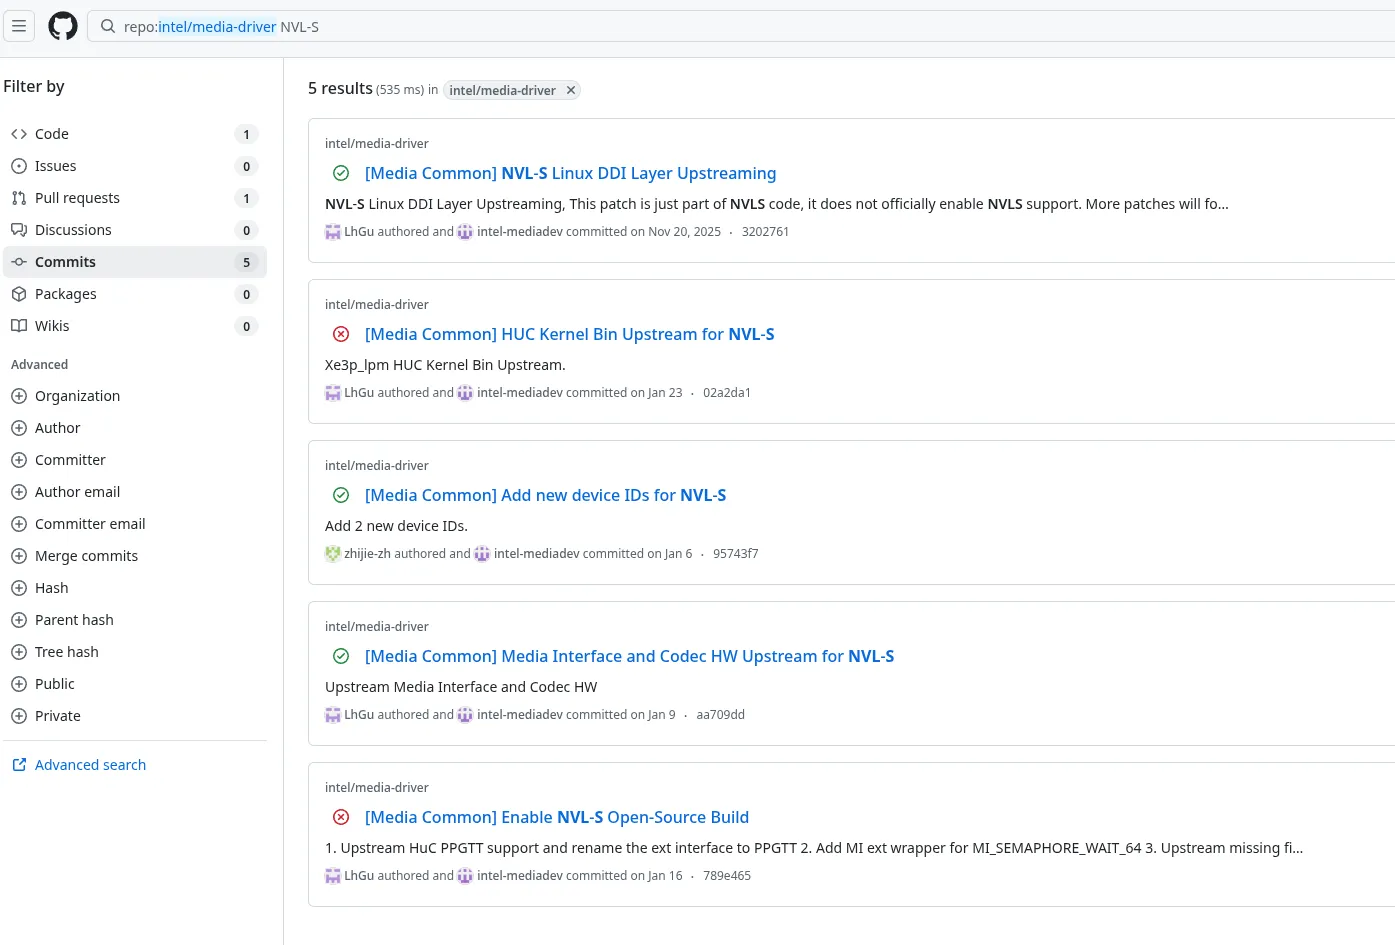The height and width of the screenshot is (945, 1395).
Task: Add the Private visibility filter
Action: (57, 716)
